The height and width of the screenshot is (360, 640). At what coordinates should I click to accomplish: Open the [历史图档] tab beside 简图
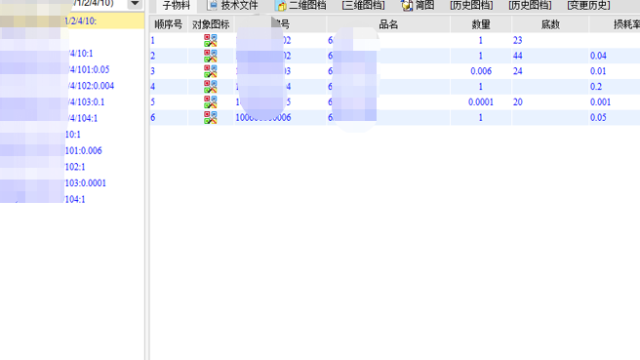point(471,5)
